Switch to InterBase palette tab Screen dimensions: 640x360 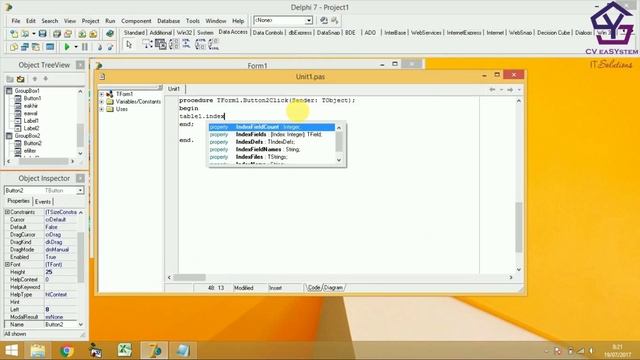[x=395, y=33]
